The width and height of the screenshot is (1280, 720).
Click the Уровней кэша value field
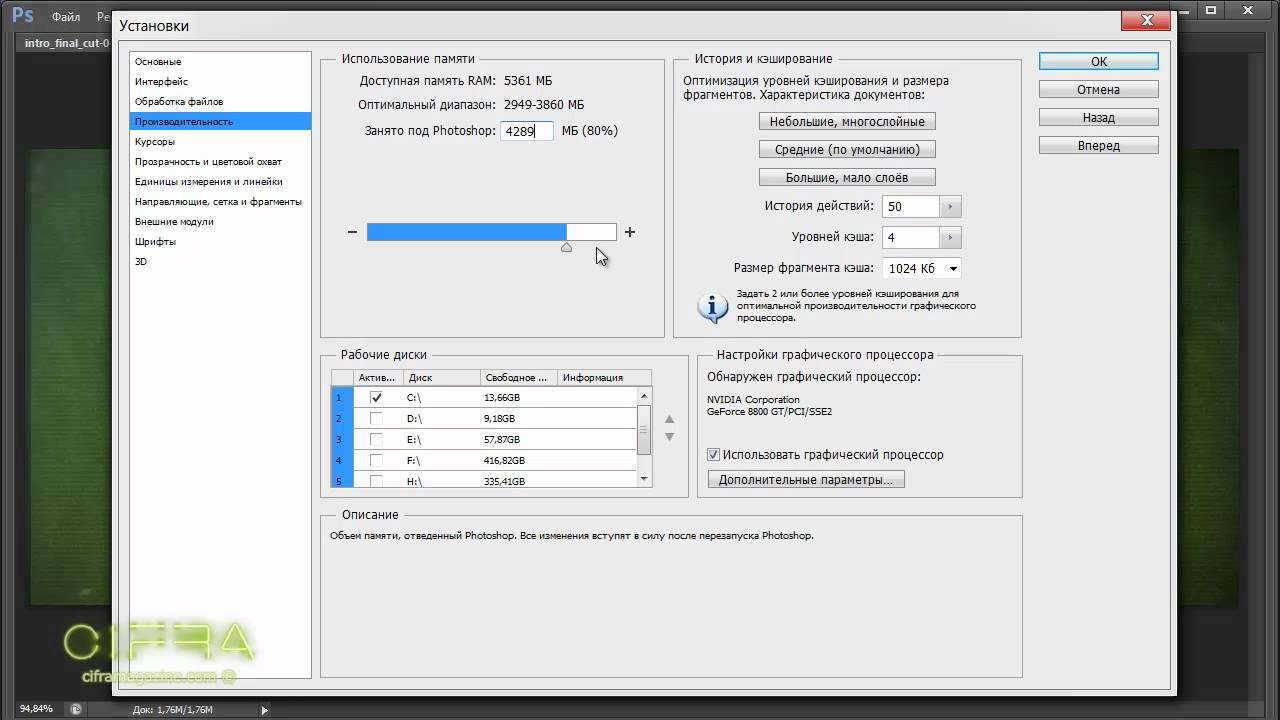coord(911,238)
